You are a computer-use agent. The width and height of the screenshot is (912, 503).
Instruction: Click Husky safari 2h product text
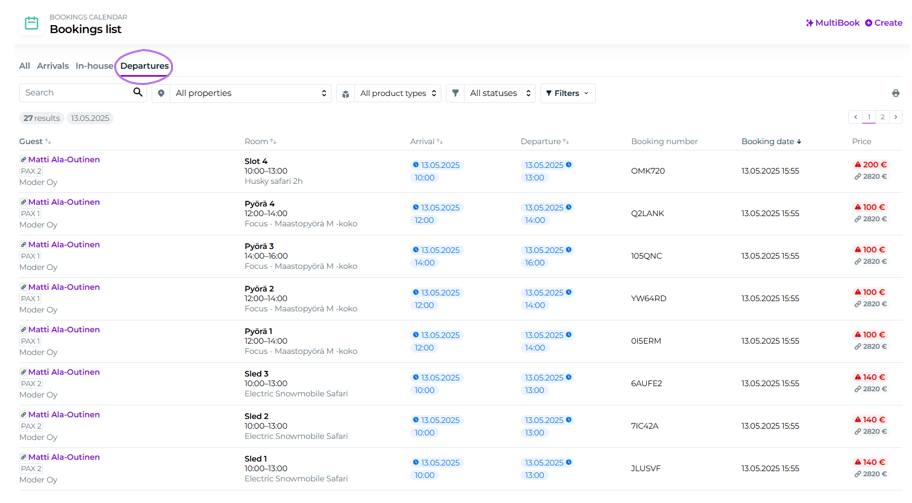point(273,181)
